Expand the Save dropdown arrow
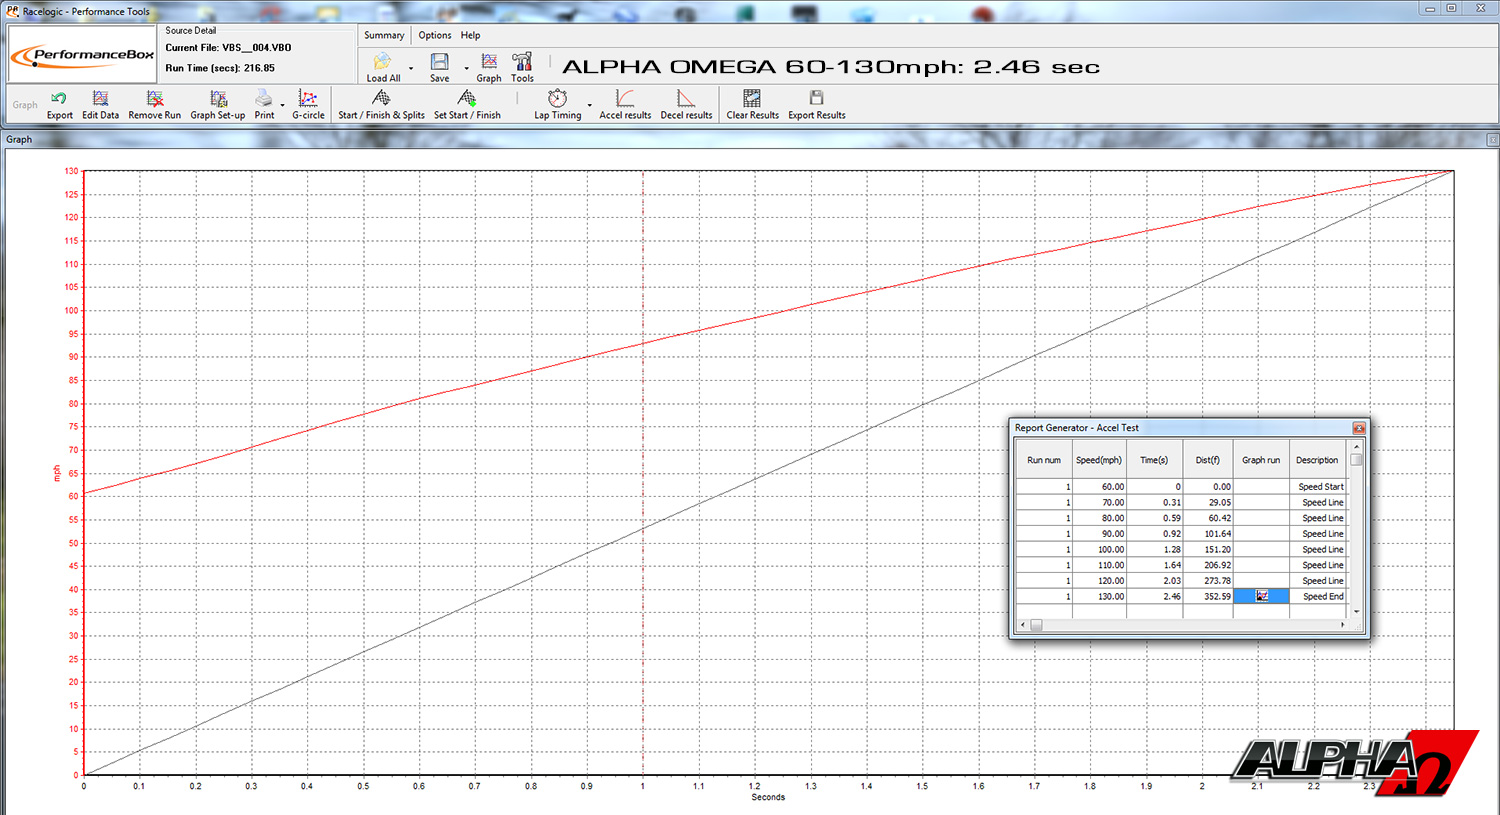This screenshot has width=1500, height=815. coord(466,69)
